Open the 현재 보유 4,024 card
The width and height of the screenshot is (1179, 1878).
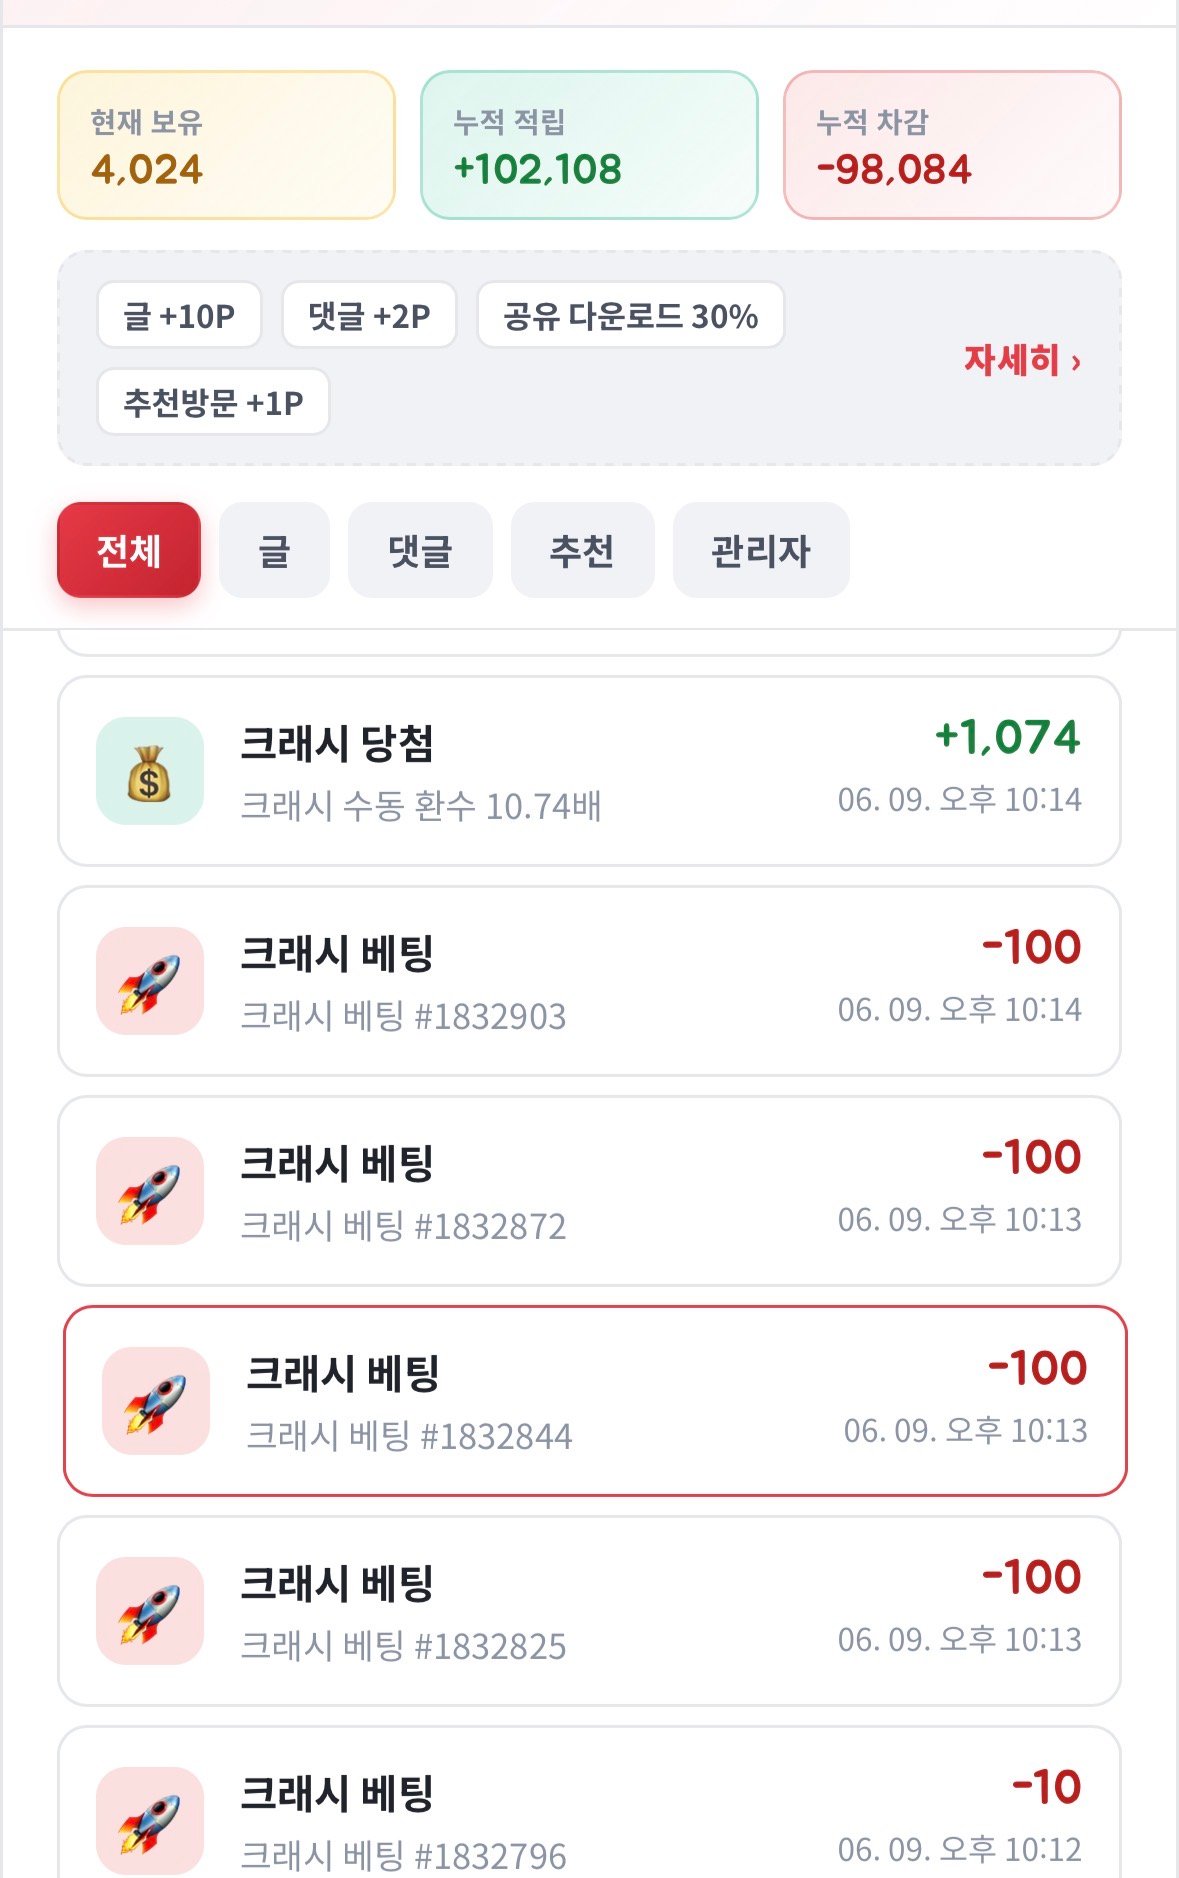[227, 145]
